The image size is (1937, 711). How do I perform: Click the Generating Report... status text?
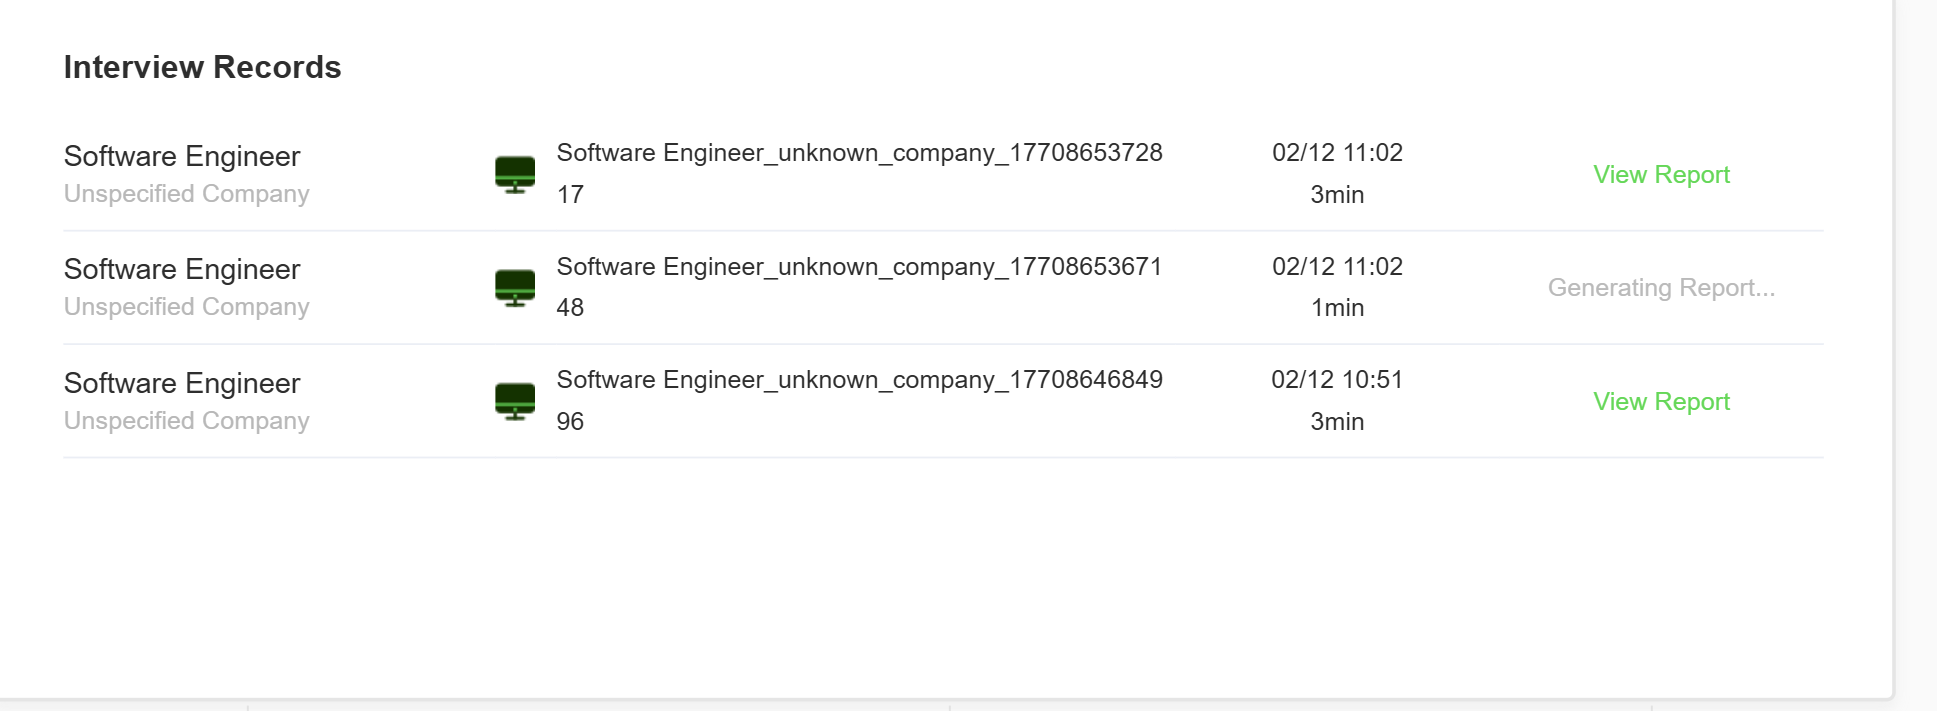click(1661, 288)
